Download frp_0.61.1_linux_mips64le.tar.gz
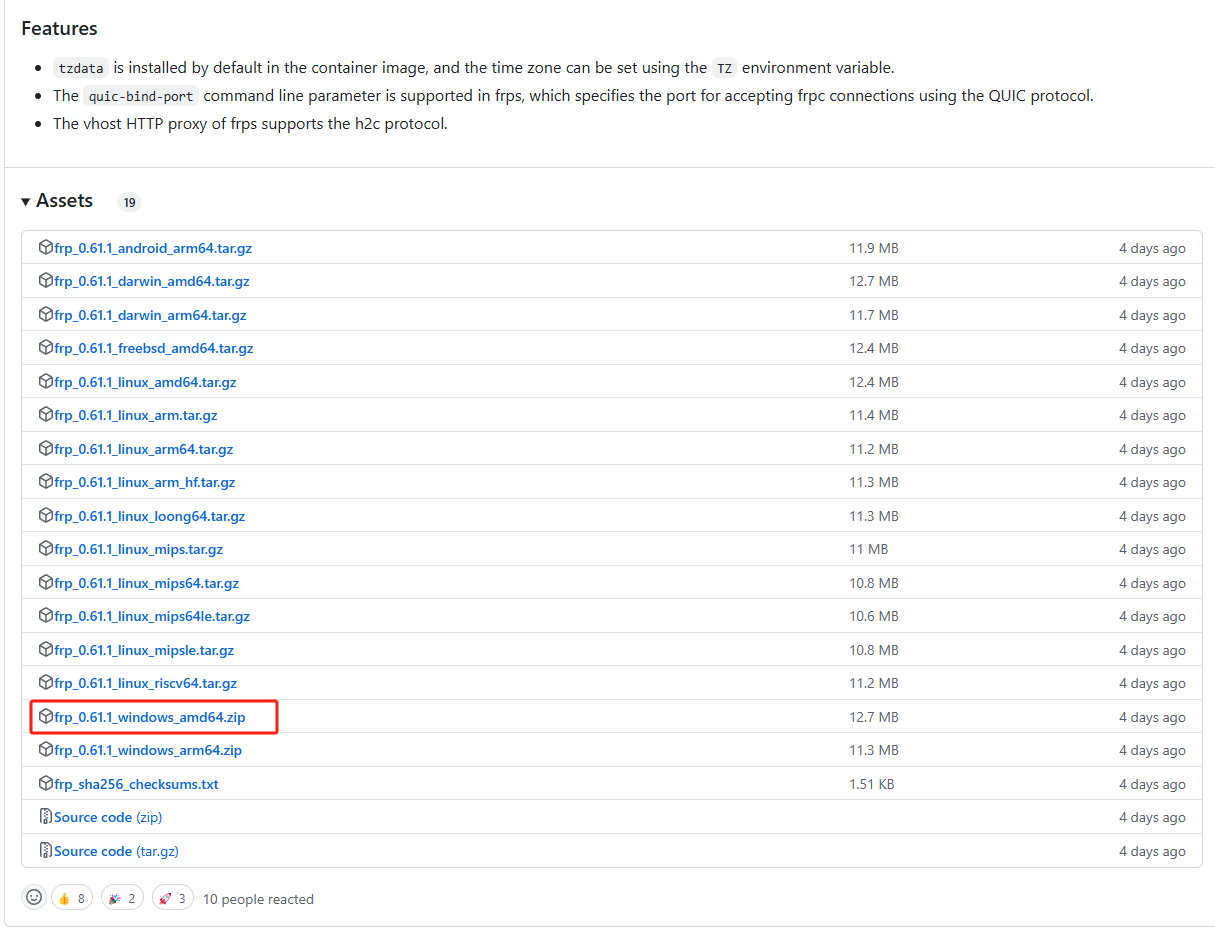The width and height of the screenshot is (1215, 933). [152, 616]
